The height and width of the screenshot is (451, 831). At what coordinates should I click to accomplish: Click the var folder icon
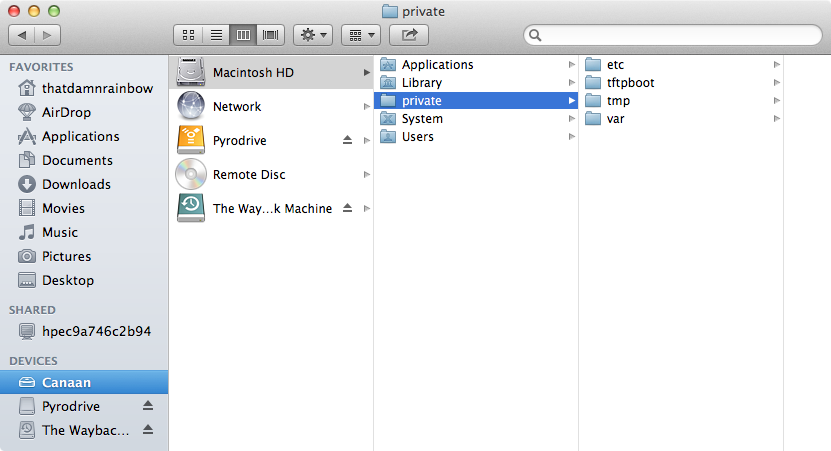click(x=593, y=119)
